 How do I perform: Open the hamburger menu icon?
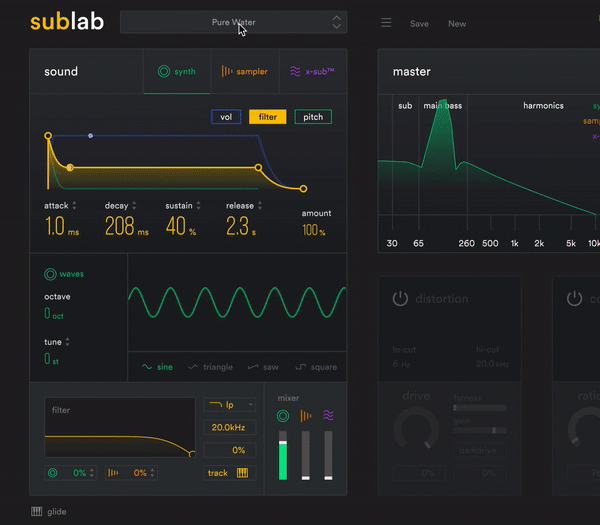tap(386, 23)
